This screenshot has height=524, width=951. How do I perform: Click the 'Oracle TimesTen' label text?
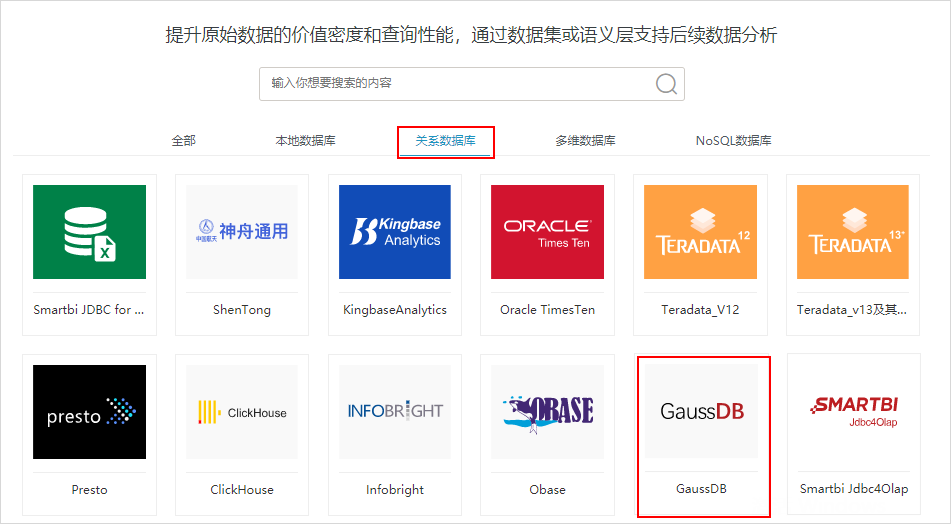coord(547,310)
